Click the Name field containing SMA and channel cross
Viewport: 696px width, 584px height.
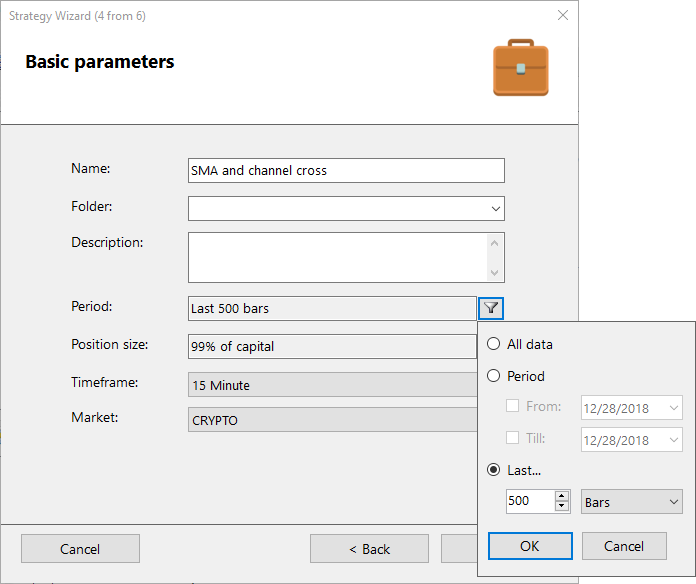point(346,171)
